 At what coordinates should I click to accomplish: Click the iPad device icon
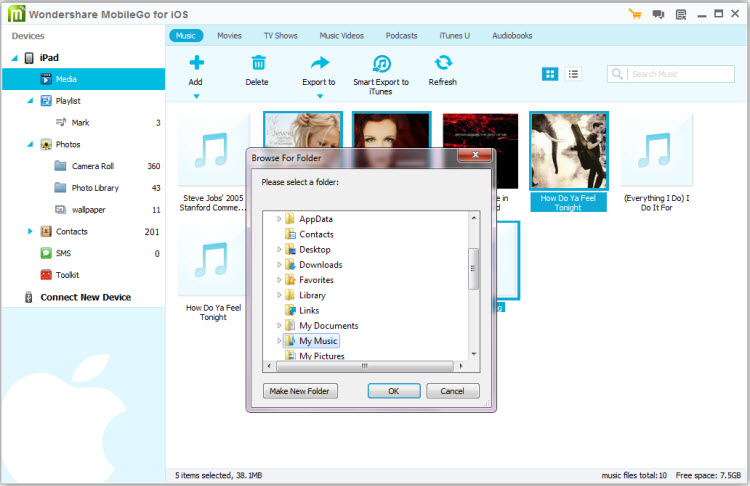click(x=29, y=58)
